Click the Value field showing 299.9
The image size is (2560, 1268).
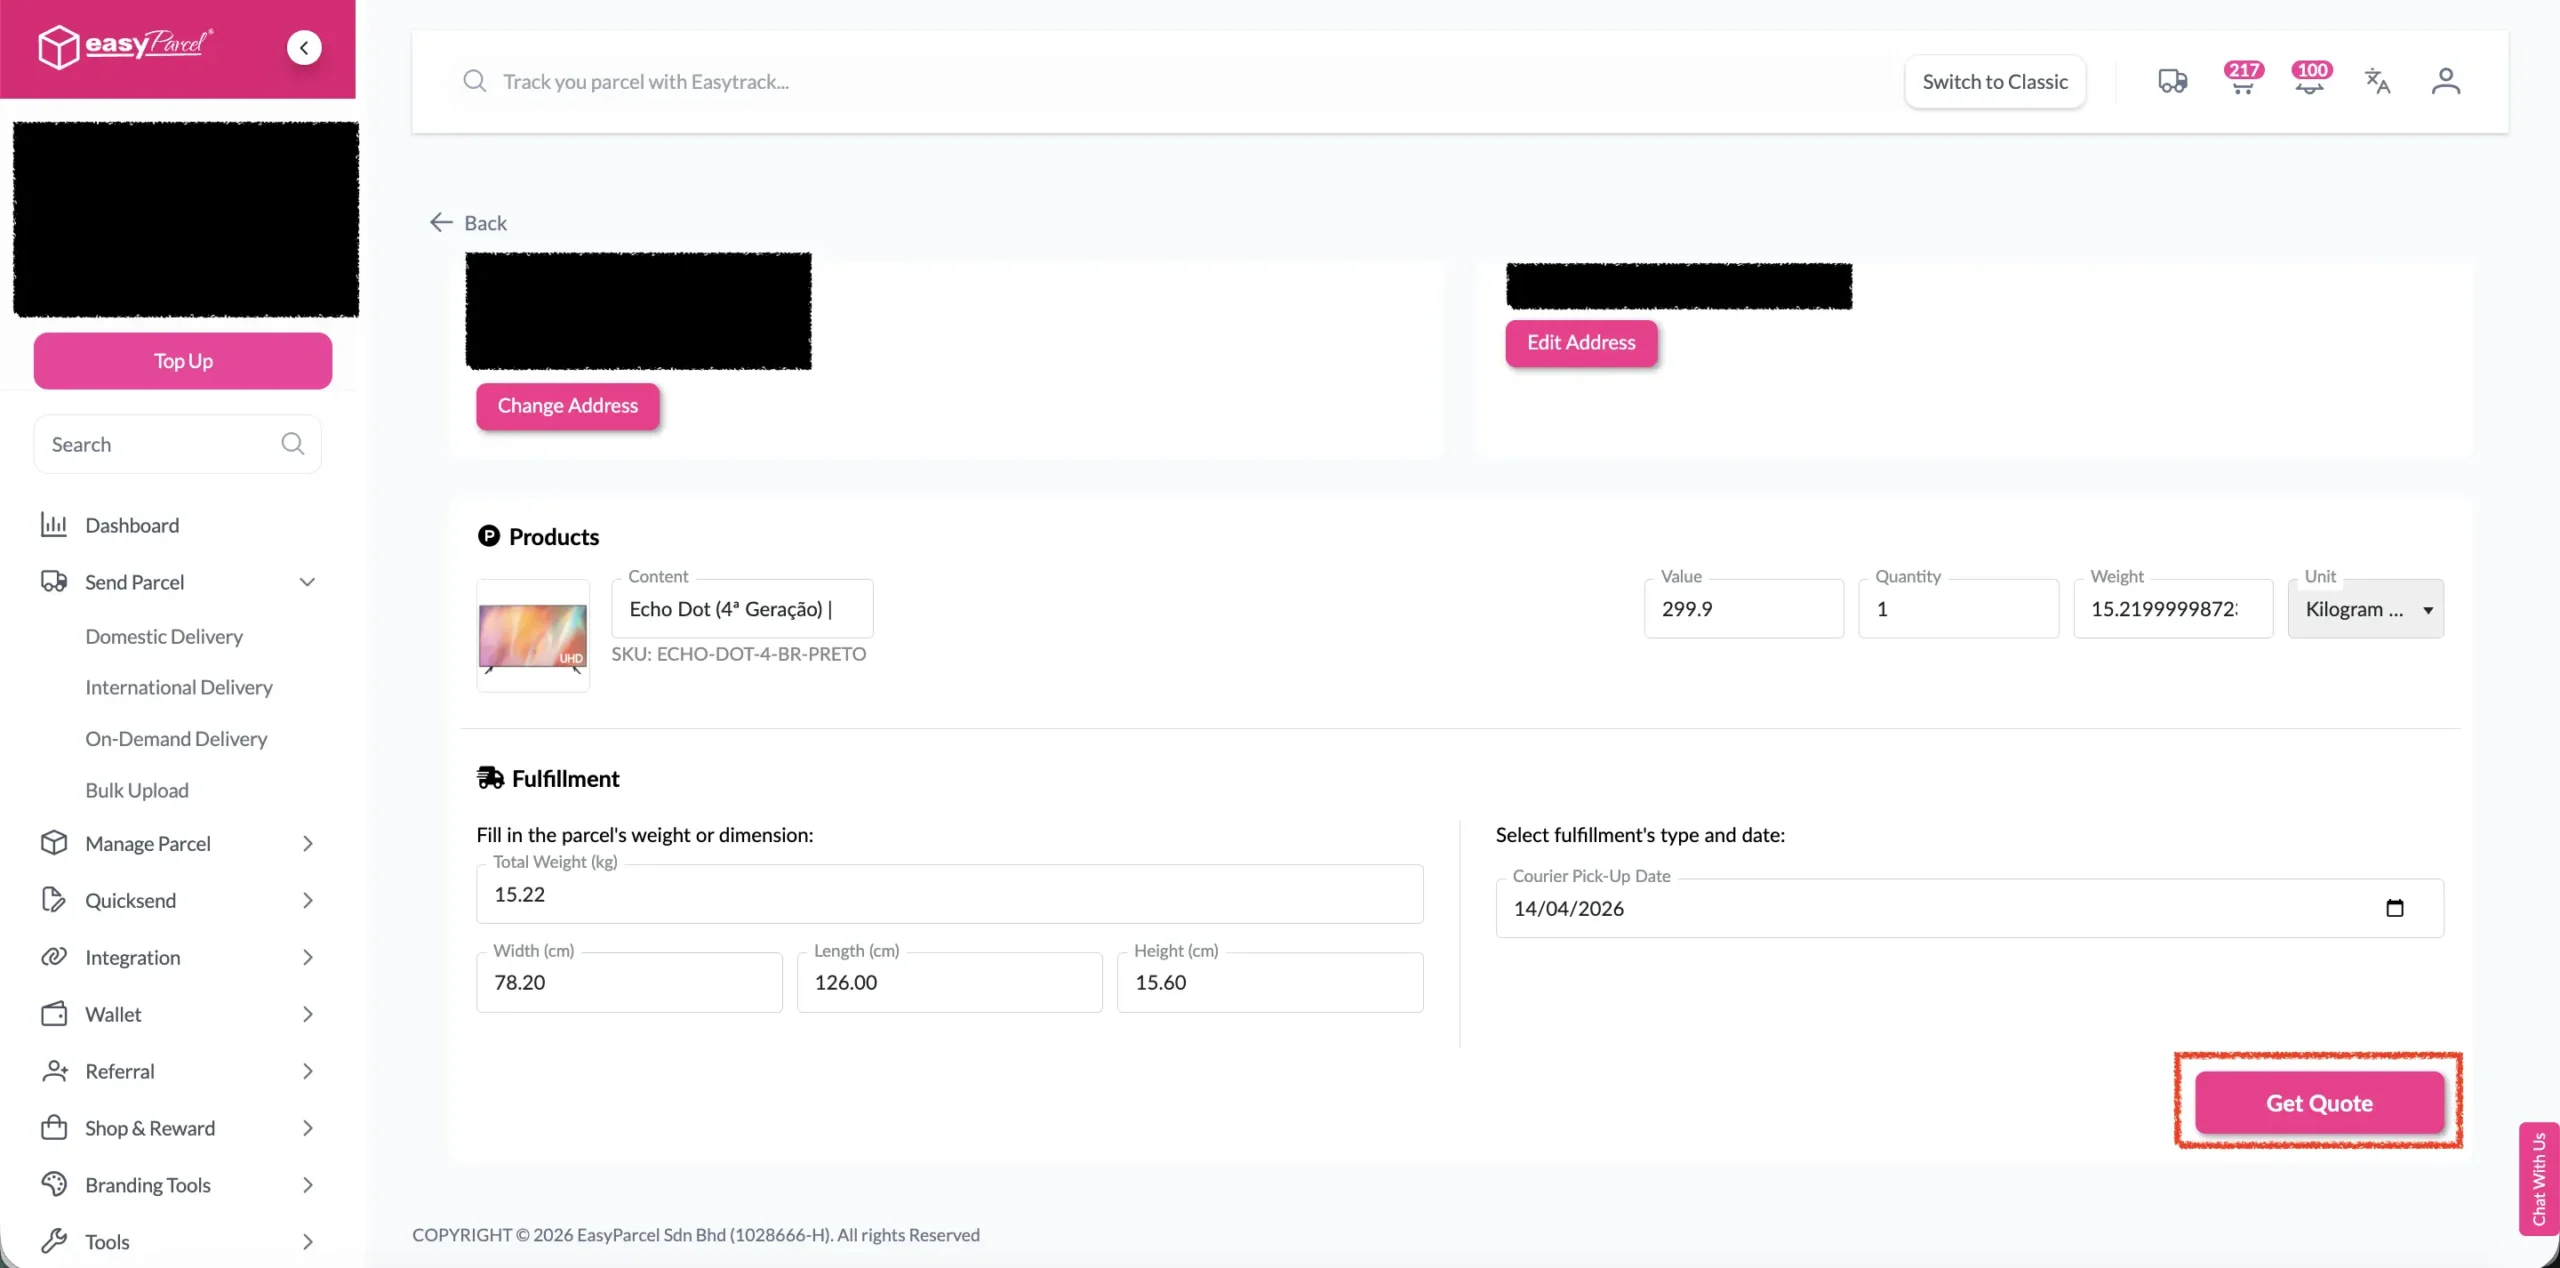[x=1744, y=609]
